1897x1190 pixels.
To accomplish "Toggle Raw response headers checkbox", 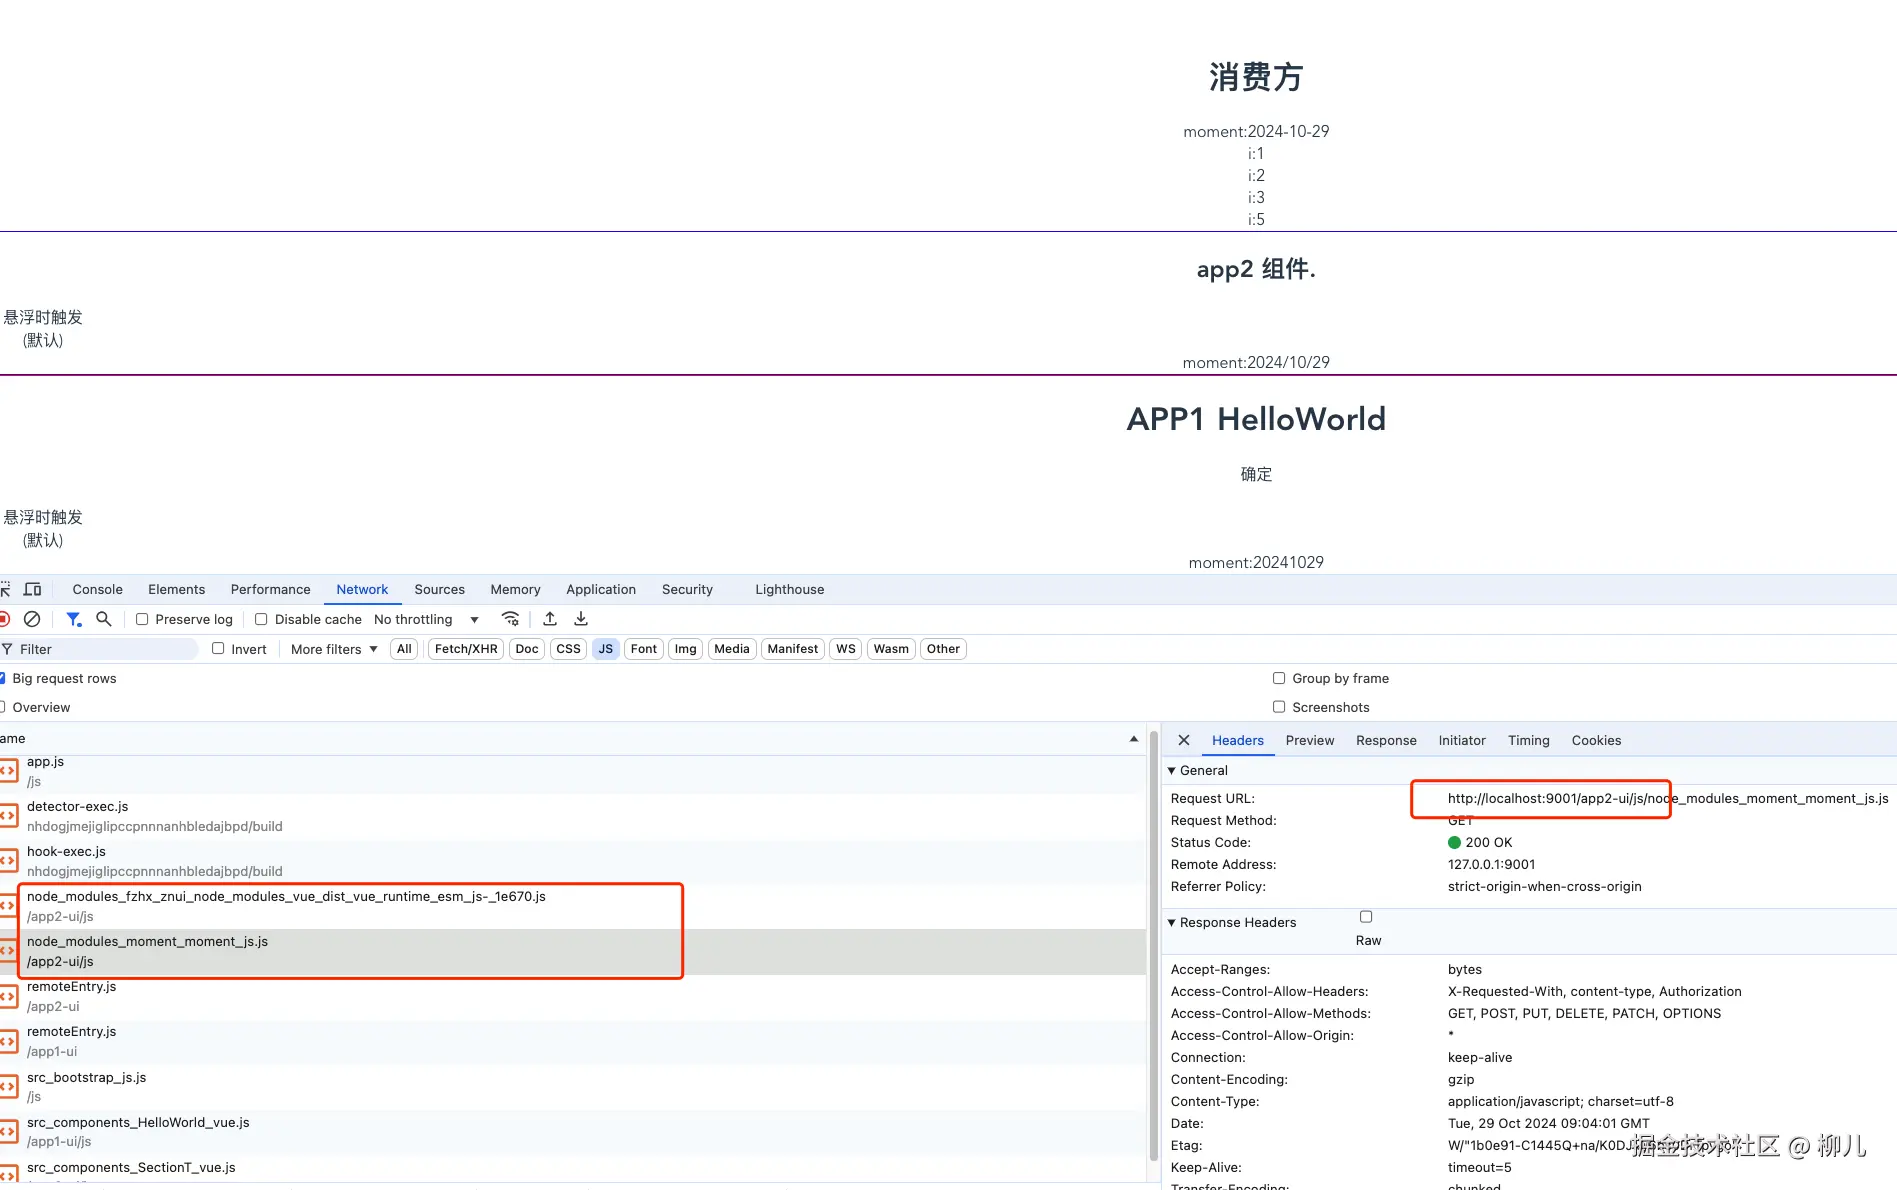I will (1366, 917).
